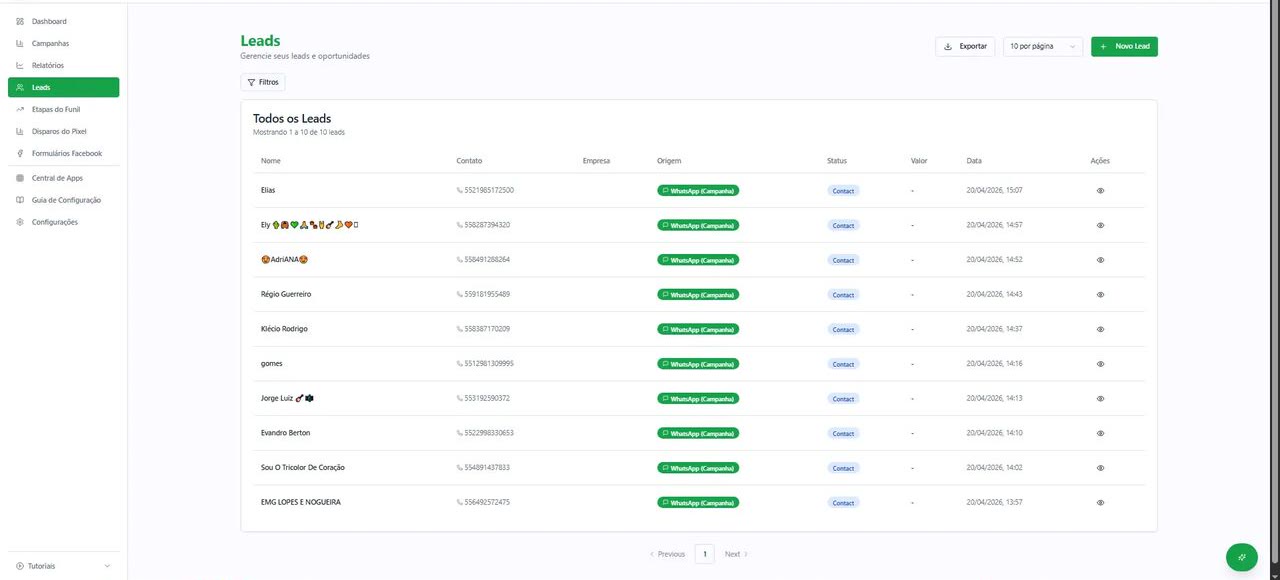Click the Tutoriais play icon
Viewport: 1280px width, 580px height.
click(20, 566)
